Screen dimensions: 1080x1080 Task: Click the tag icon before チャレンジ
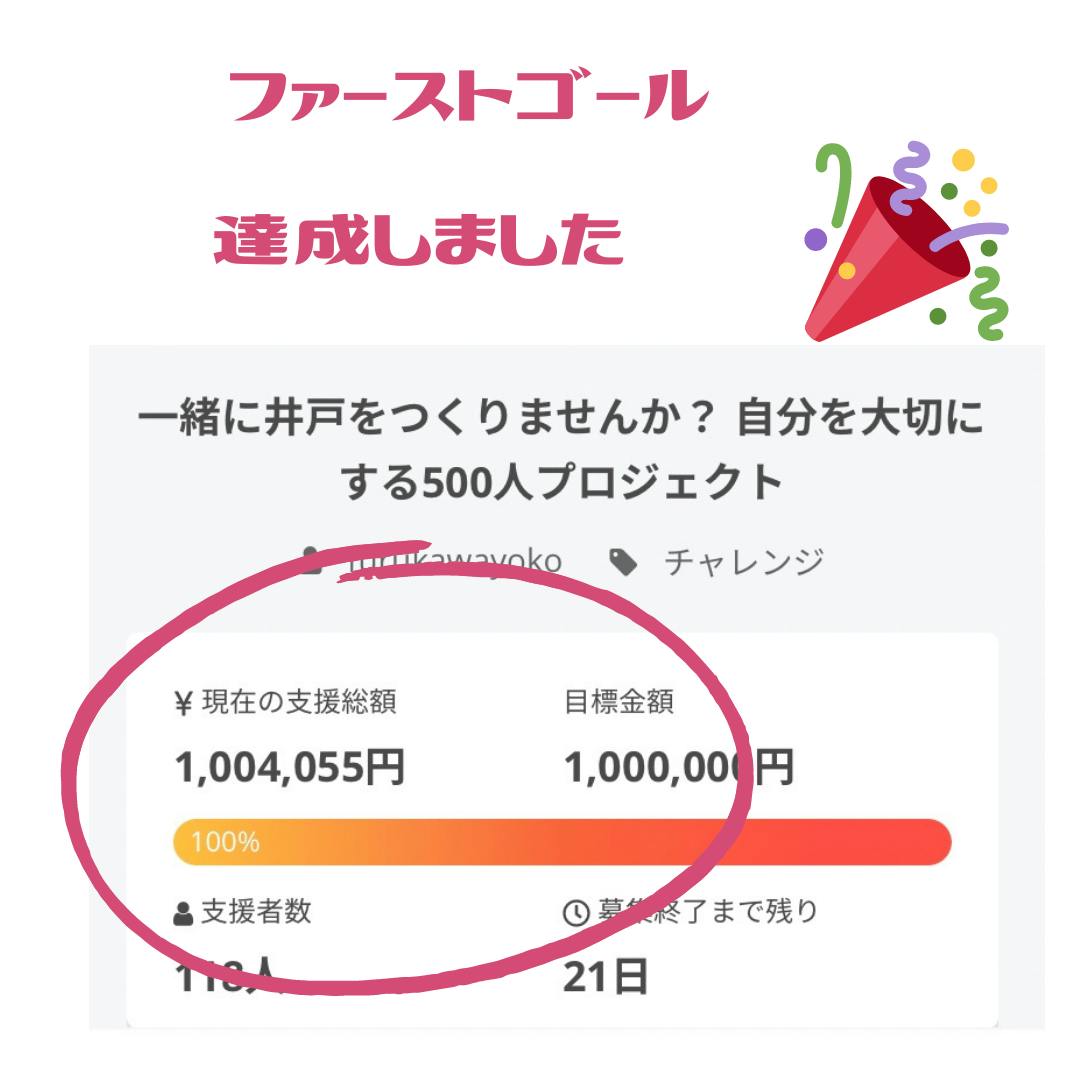pos(624,563)
